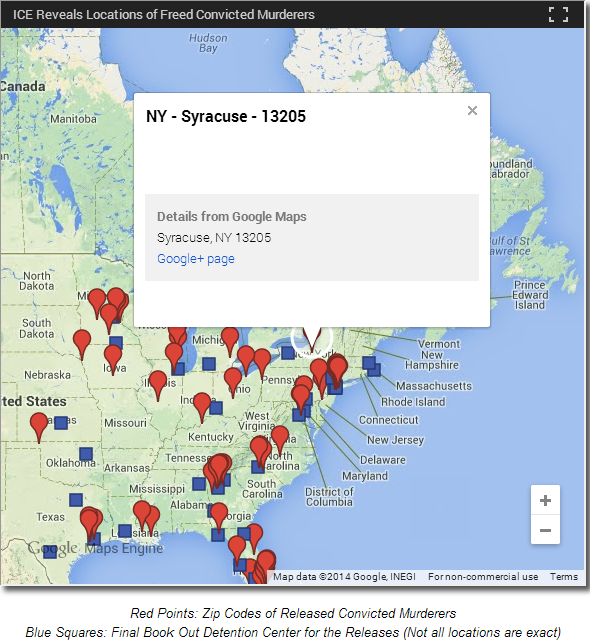Select the blue square right of Indiana pin
590x641 pixels.
click(216, 408)
